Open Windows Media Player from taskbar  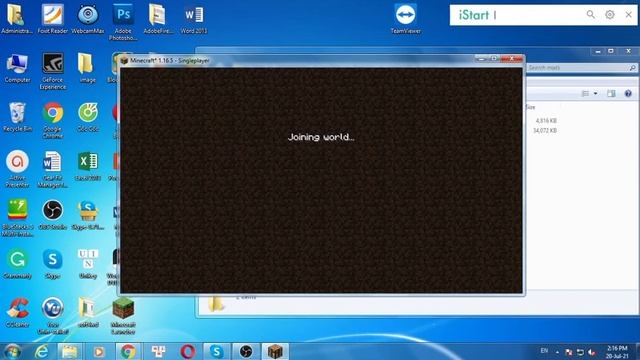pos(98,351)
